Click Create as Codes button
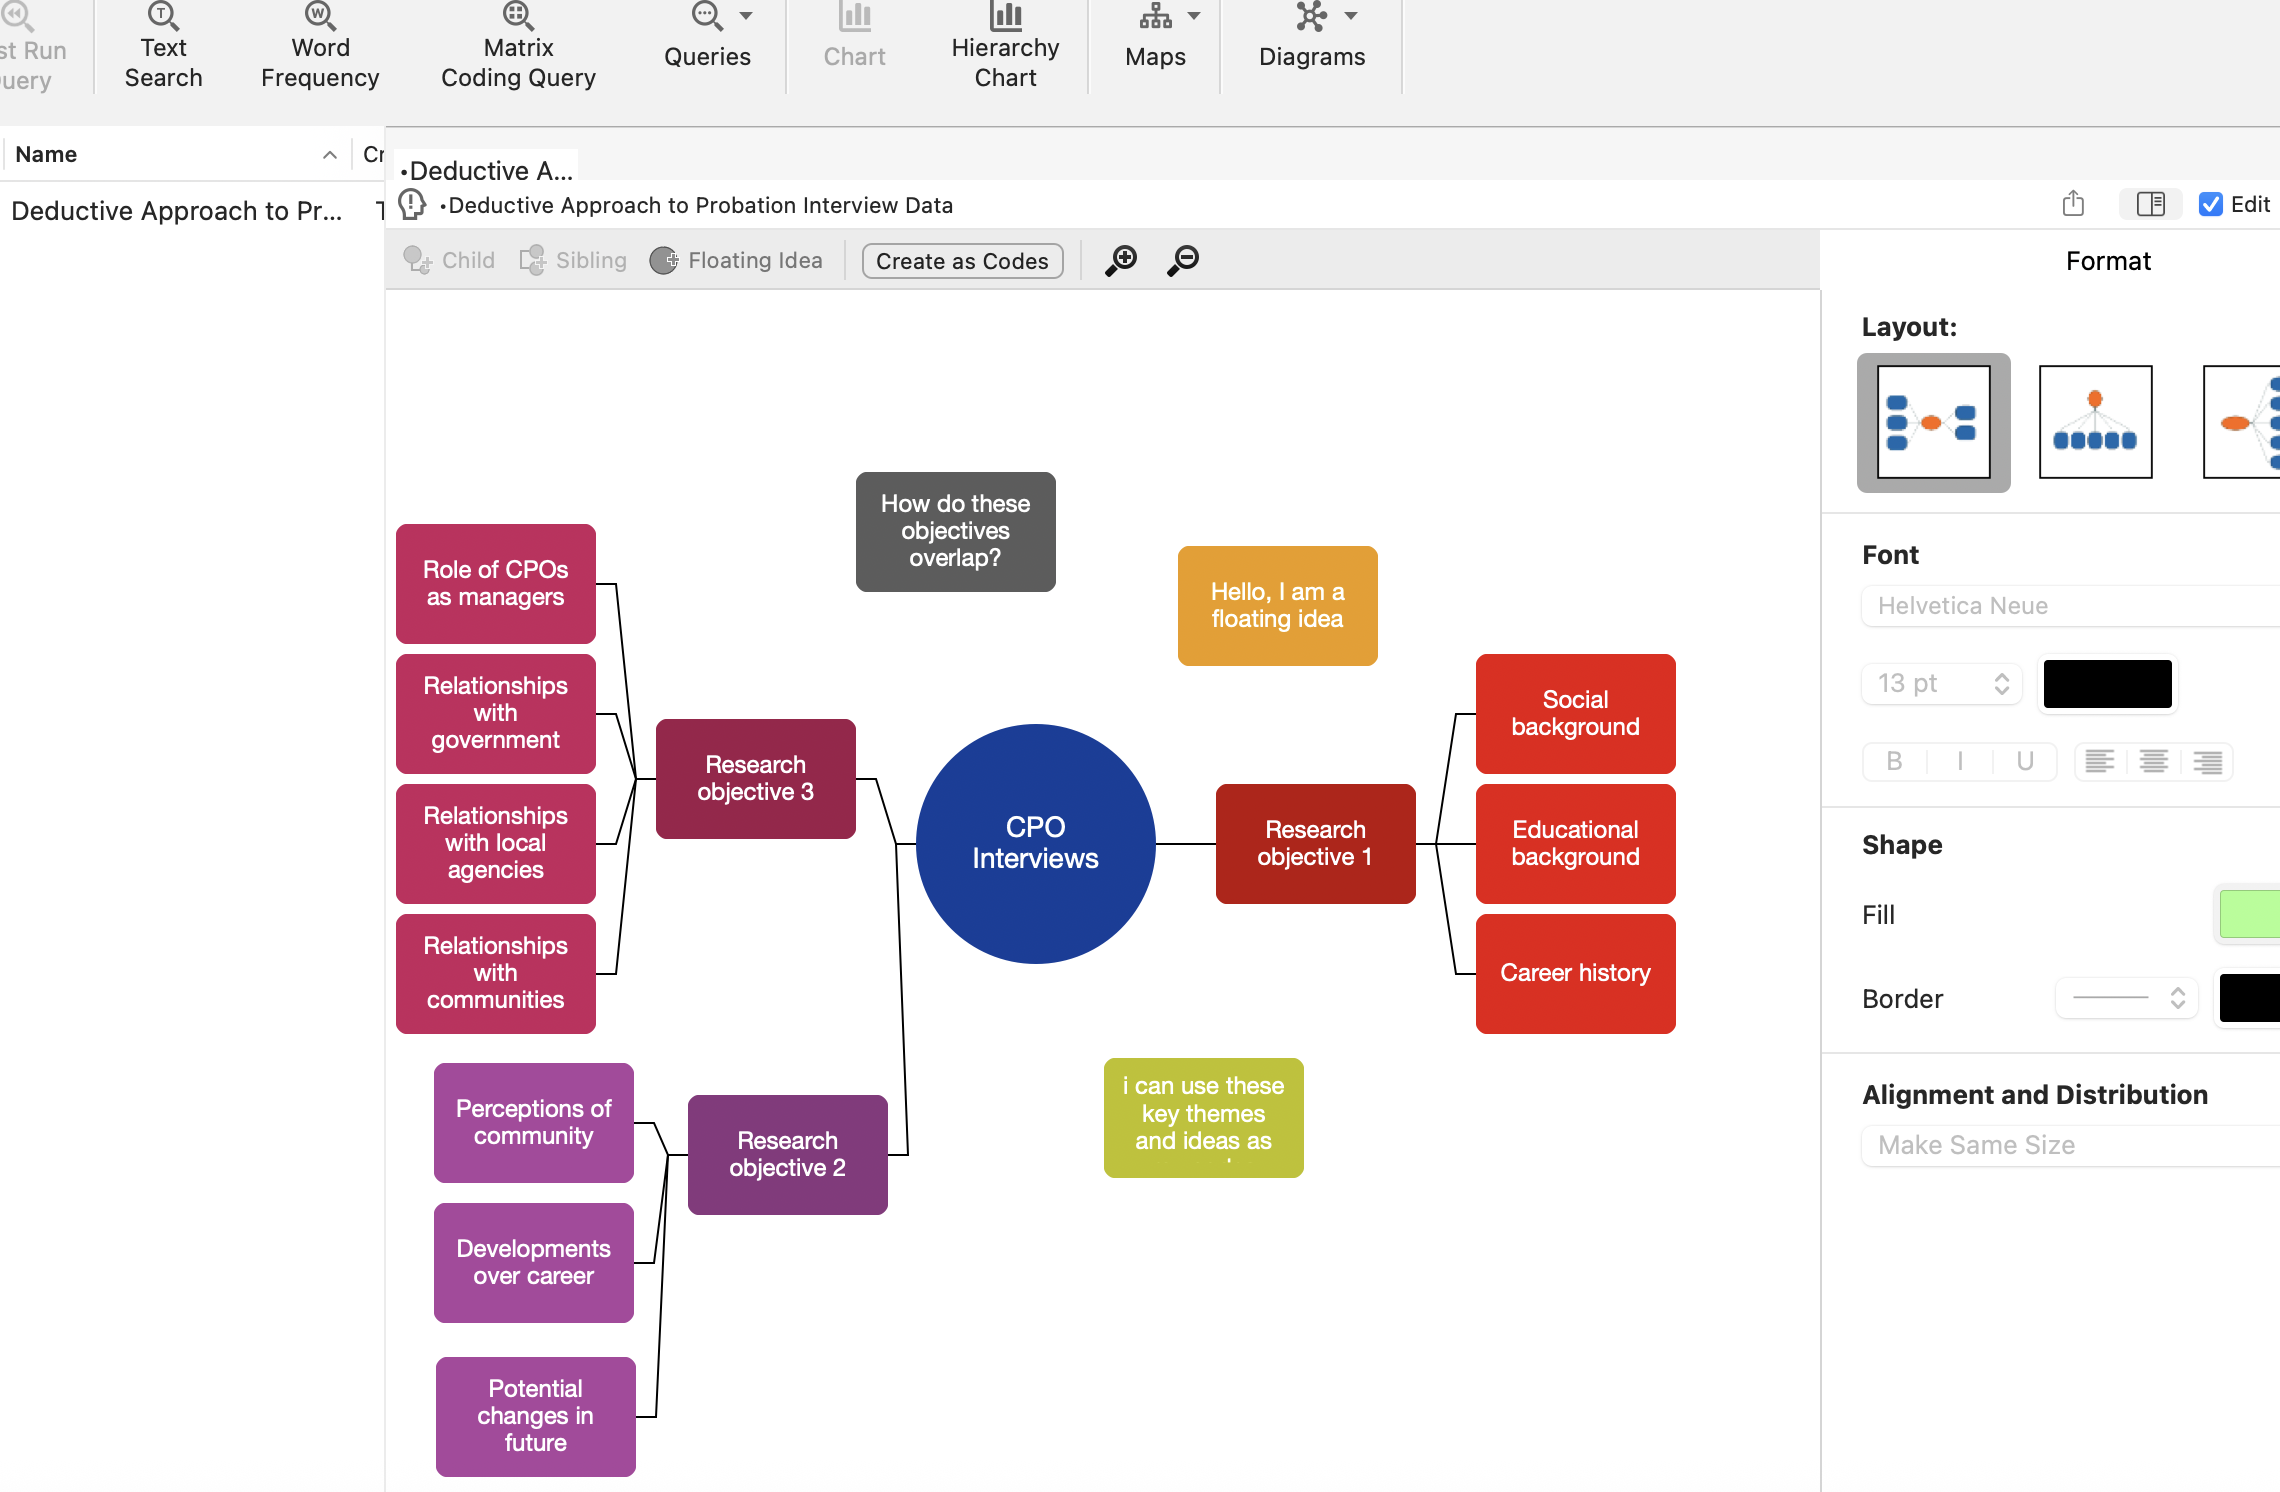 [962, 261]
